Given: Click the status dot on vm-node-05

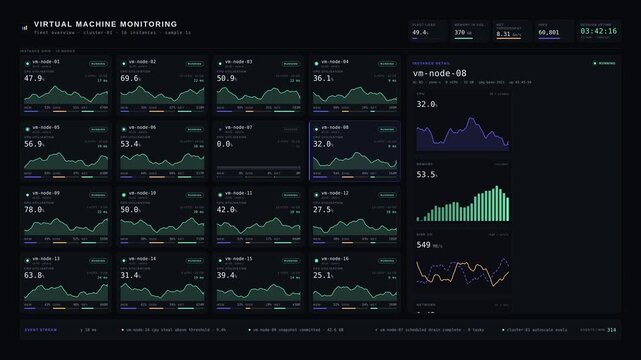Looking at the screenshot, I should pos(27,130).
